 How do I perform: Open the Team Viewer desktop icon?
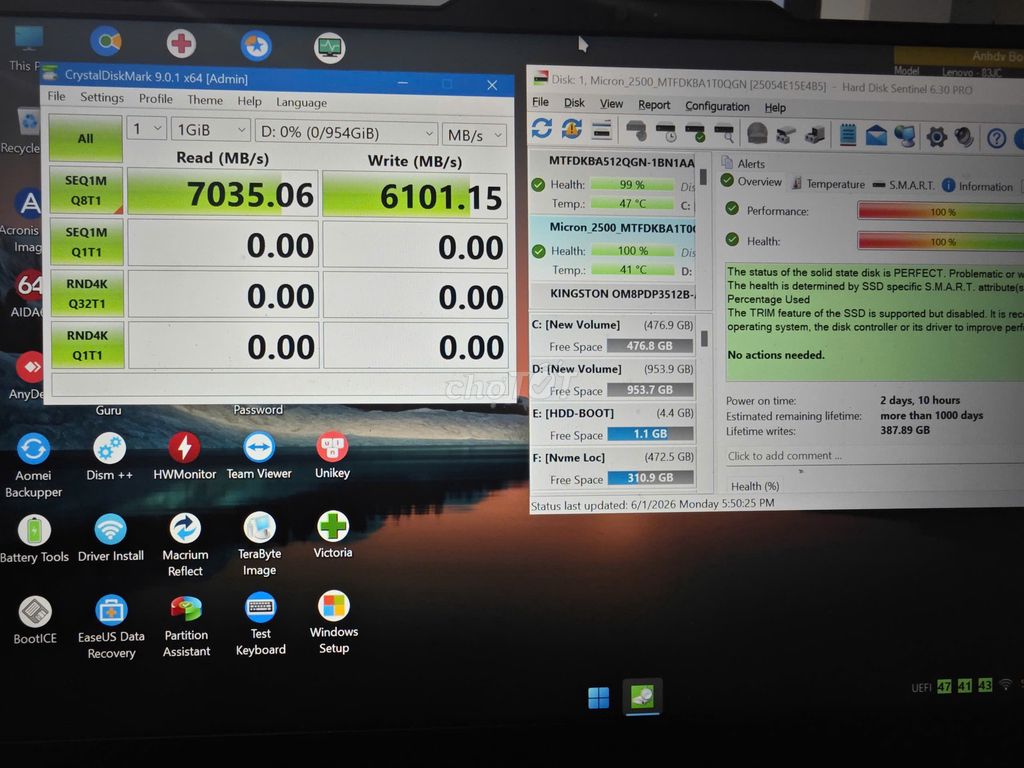(259, 456)
